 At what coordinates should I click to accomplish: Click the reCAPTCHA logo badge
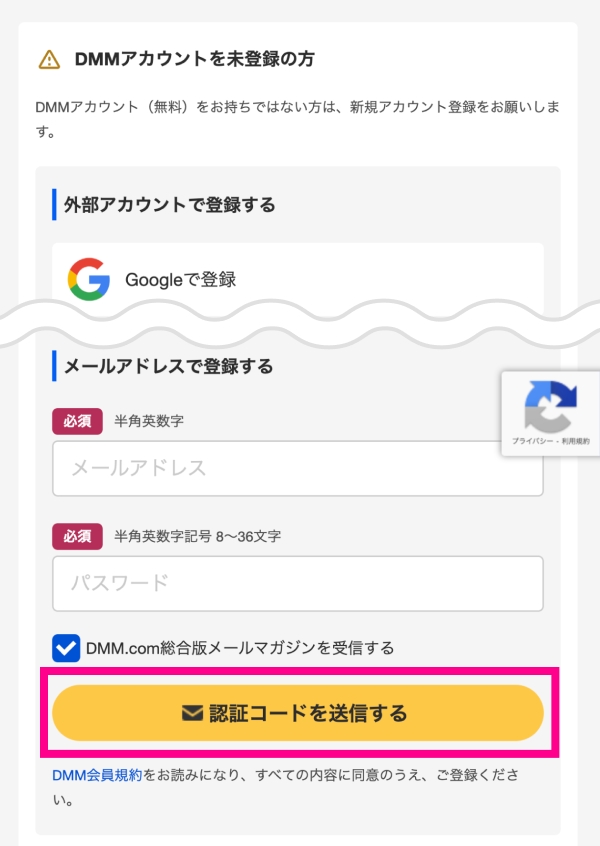(x=550, y=405)
